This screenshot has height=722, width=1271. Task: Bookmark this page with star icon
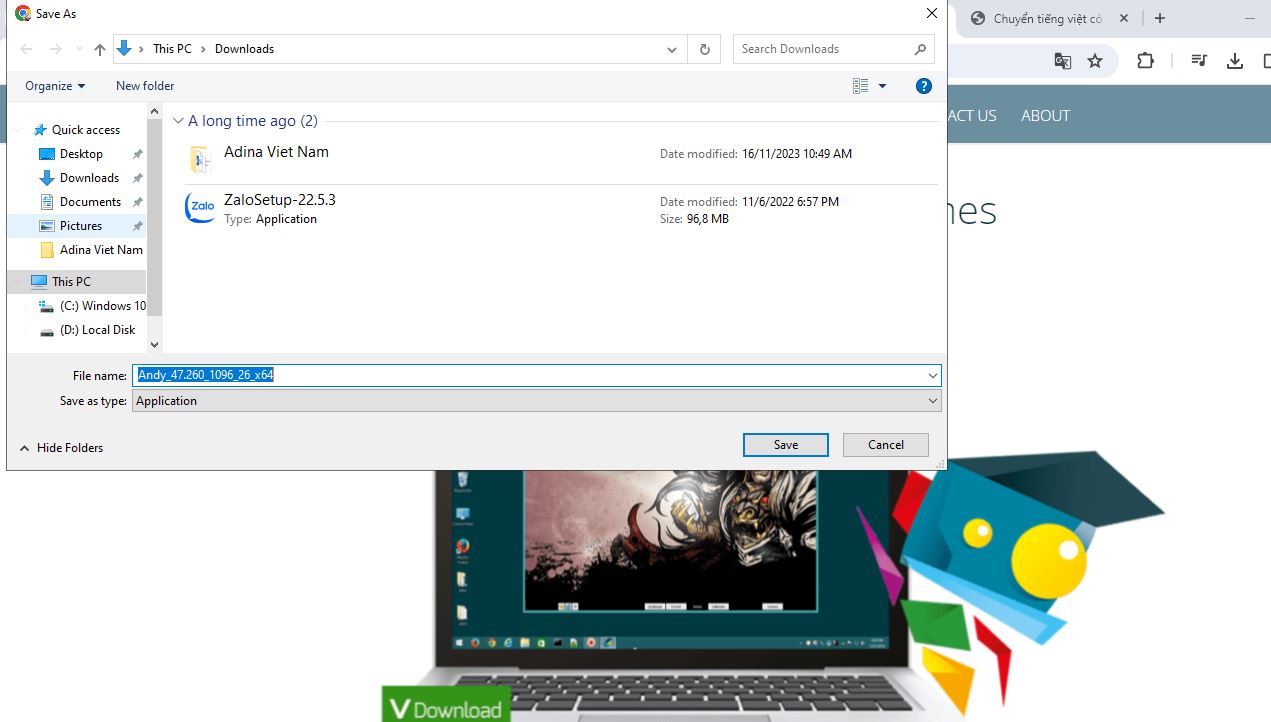pyautogui.click(x=1095, y=61)
